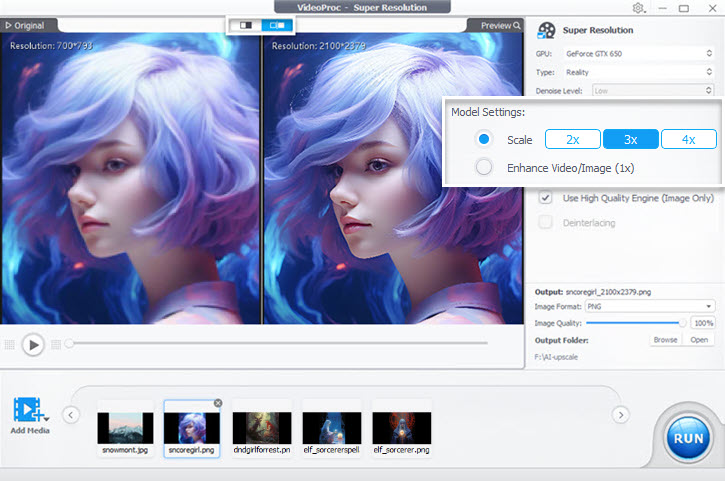Toggle Use High Quality Engine checkbox
This screenshot has width=725, height=481.
tap(546, 198)
